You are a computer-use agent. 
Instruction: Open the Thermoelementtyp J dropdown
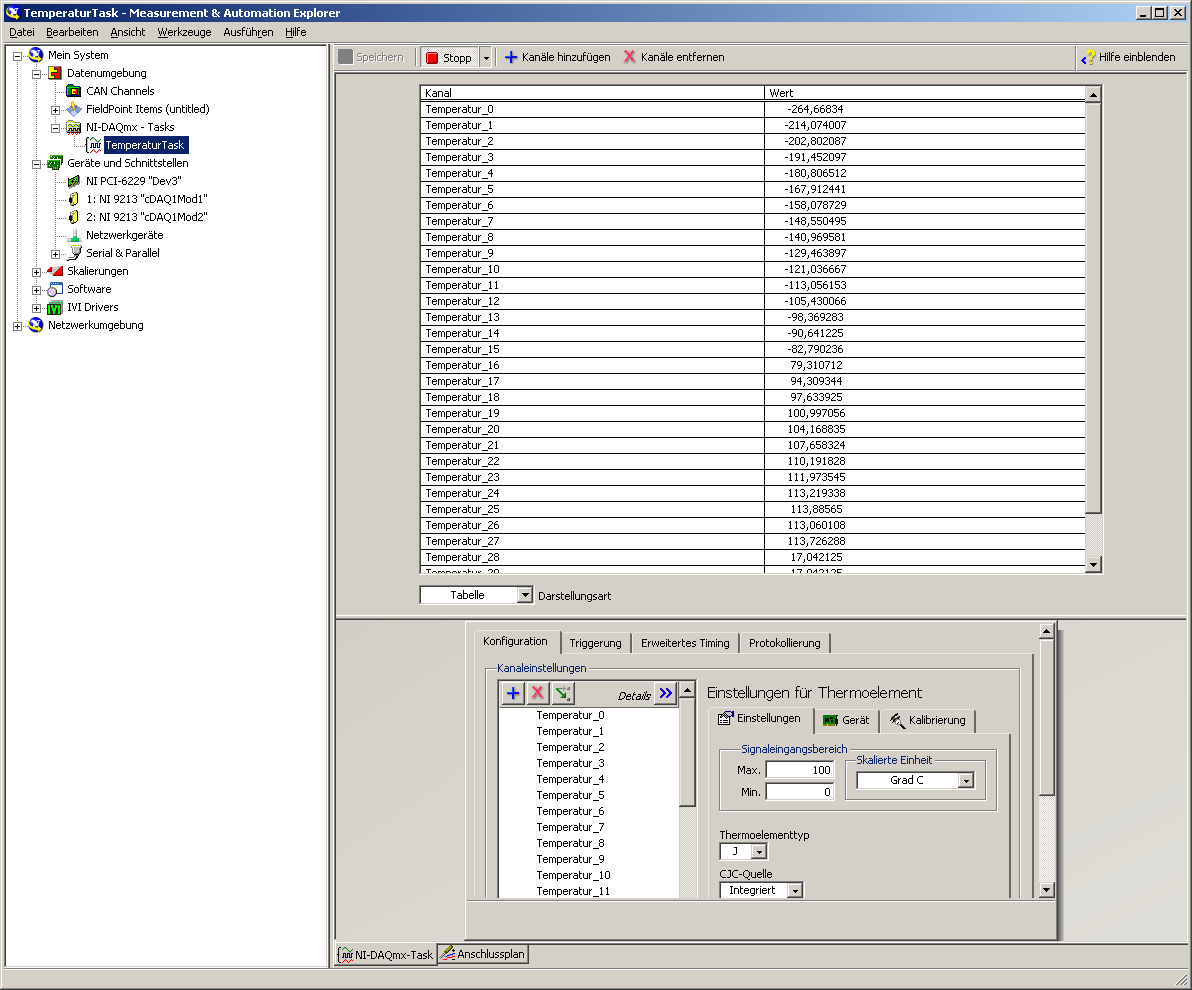tap(759, 852)
